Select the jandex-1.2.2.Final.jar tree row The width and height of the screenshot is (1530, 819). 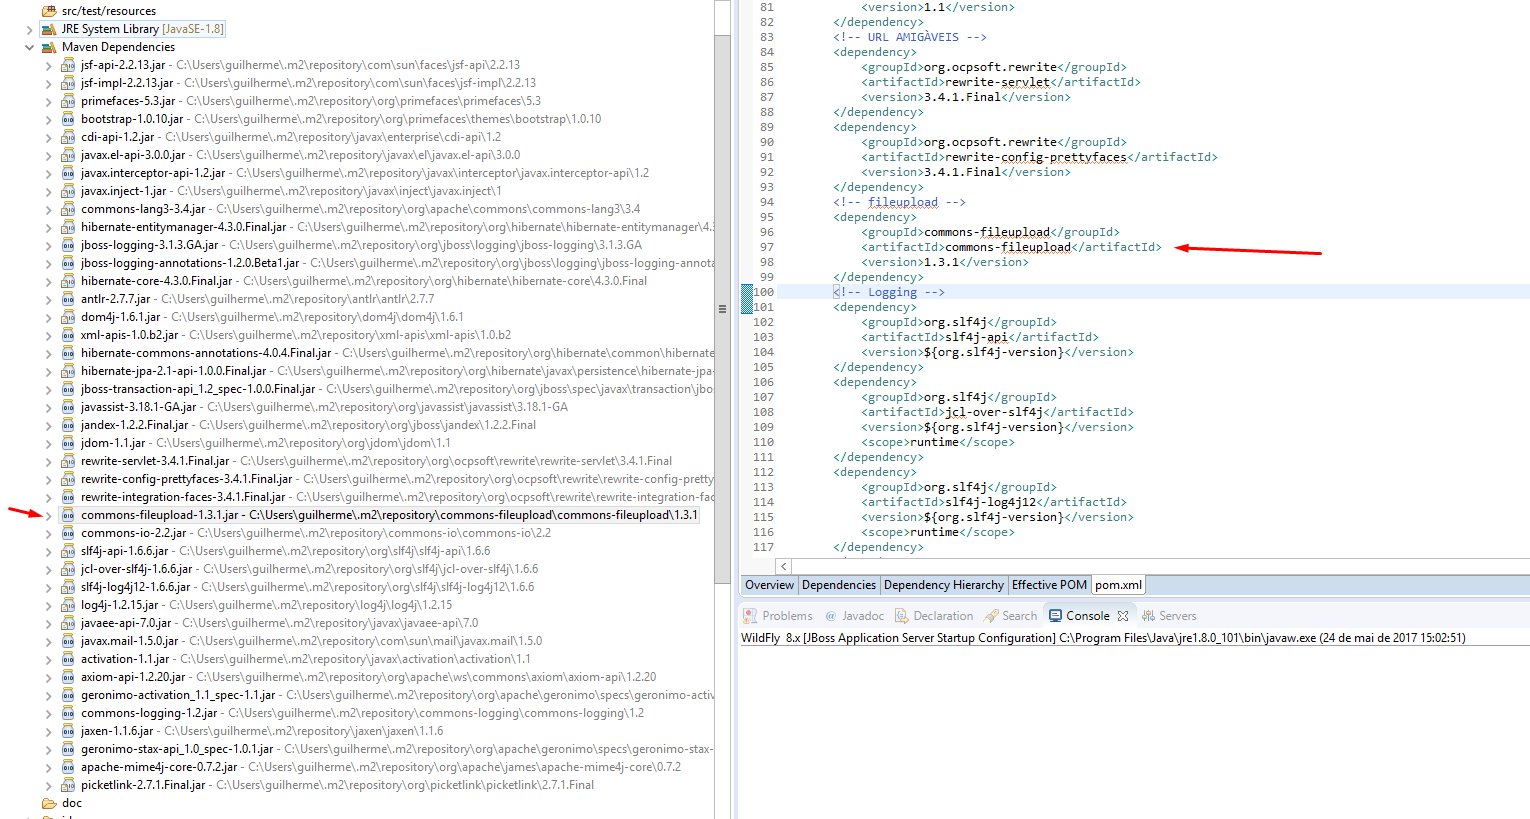click(x=298, y=425)
